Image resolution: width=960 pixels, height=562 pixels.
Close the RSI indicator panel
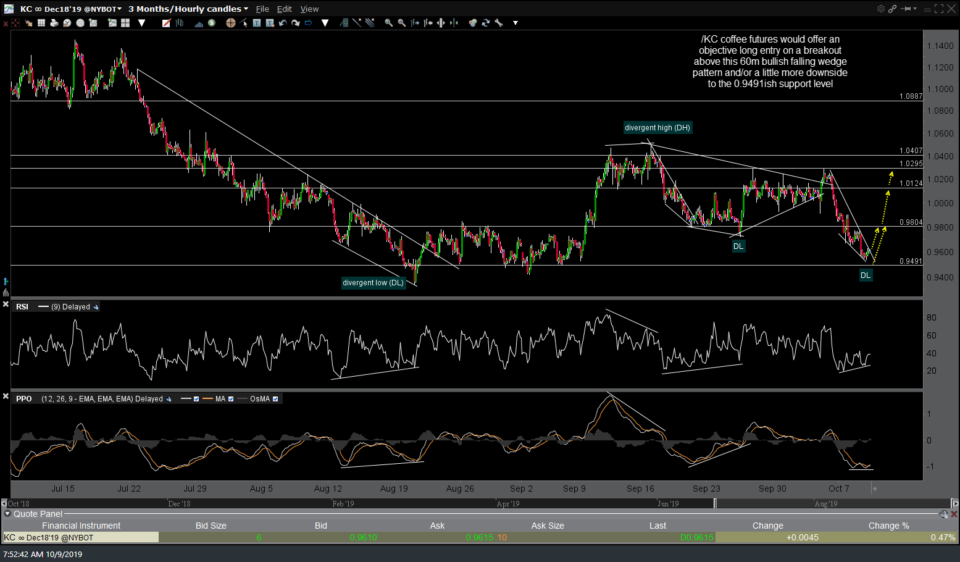(5, 304)
